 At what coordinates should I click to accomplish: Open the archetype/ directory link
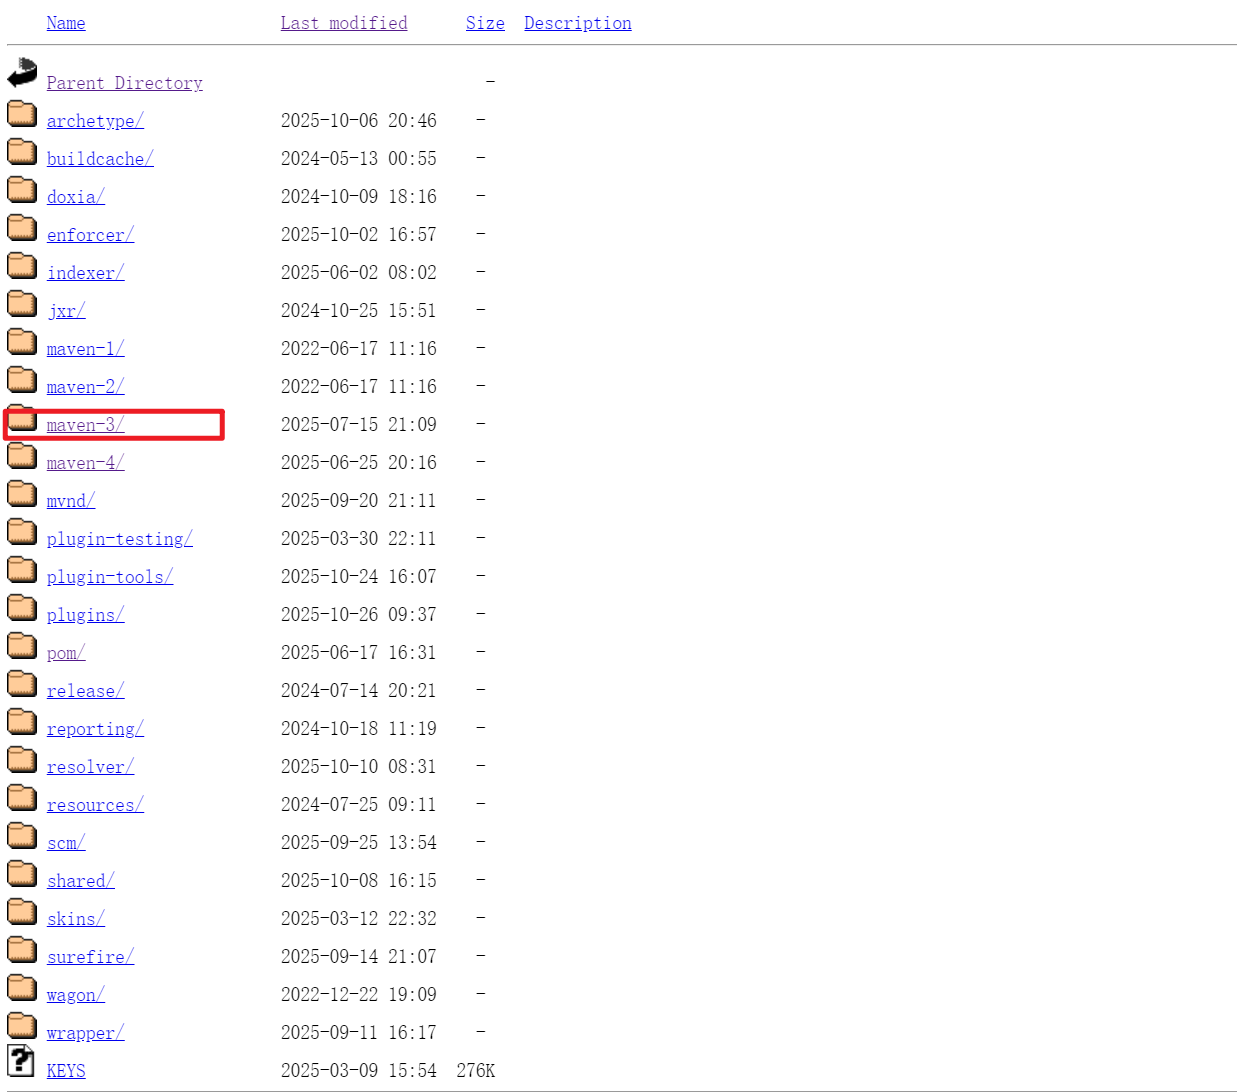[x=95, y=121]
